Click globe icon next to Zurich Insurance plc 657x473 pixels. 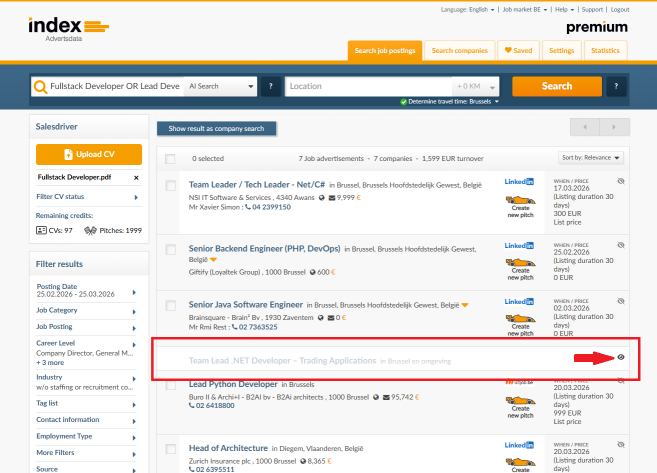[x=303, y=461]
